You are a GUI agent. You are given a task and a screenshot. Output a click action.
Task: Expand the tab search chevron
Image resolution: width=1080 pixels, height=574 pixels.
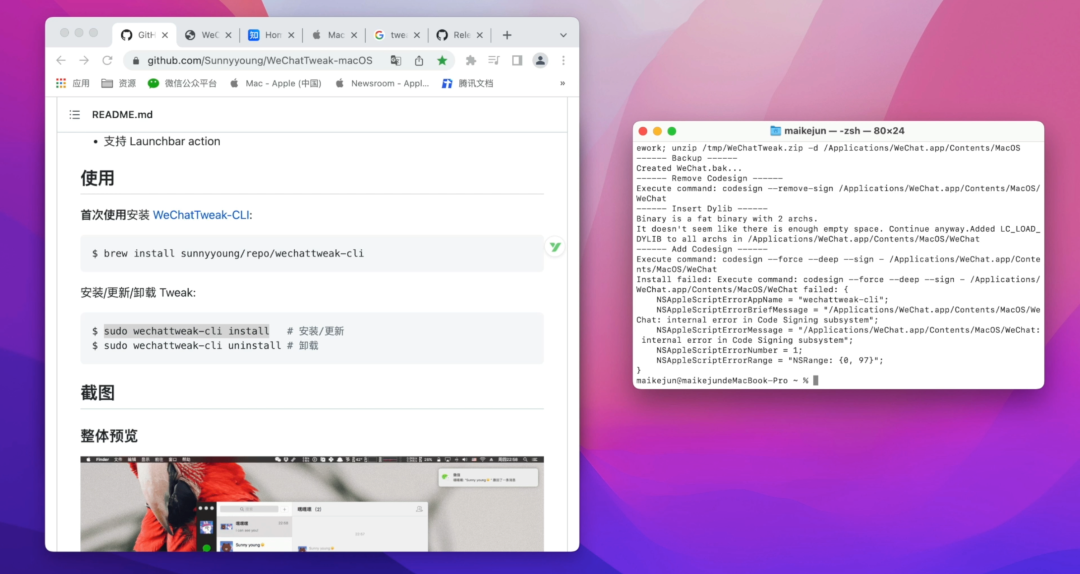pyautogui.click(x=563, y=35)
